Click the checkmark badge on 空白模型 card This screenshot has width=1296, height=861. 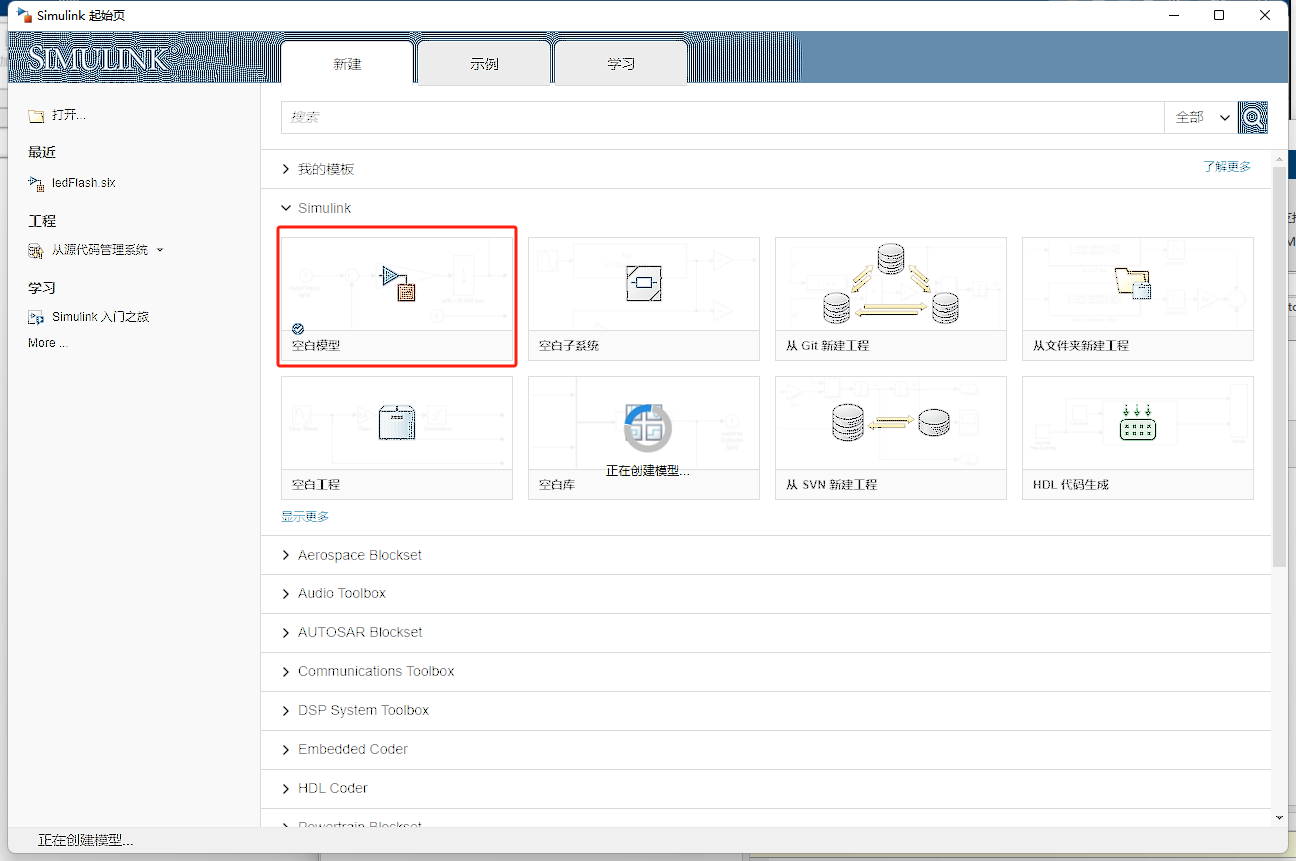297,328
